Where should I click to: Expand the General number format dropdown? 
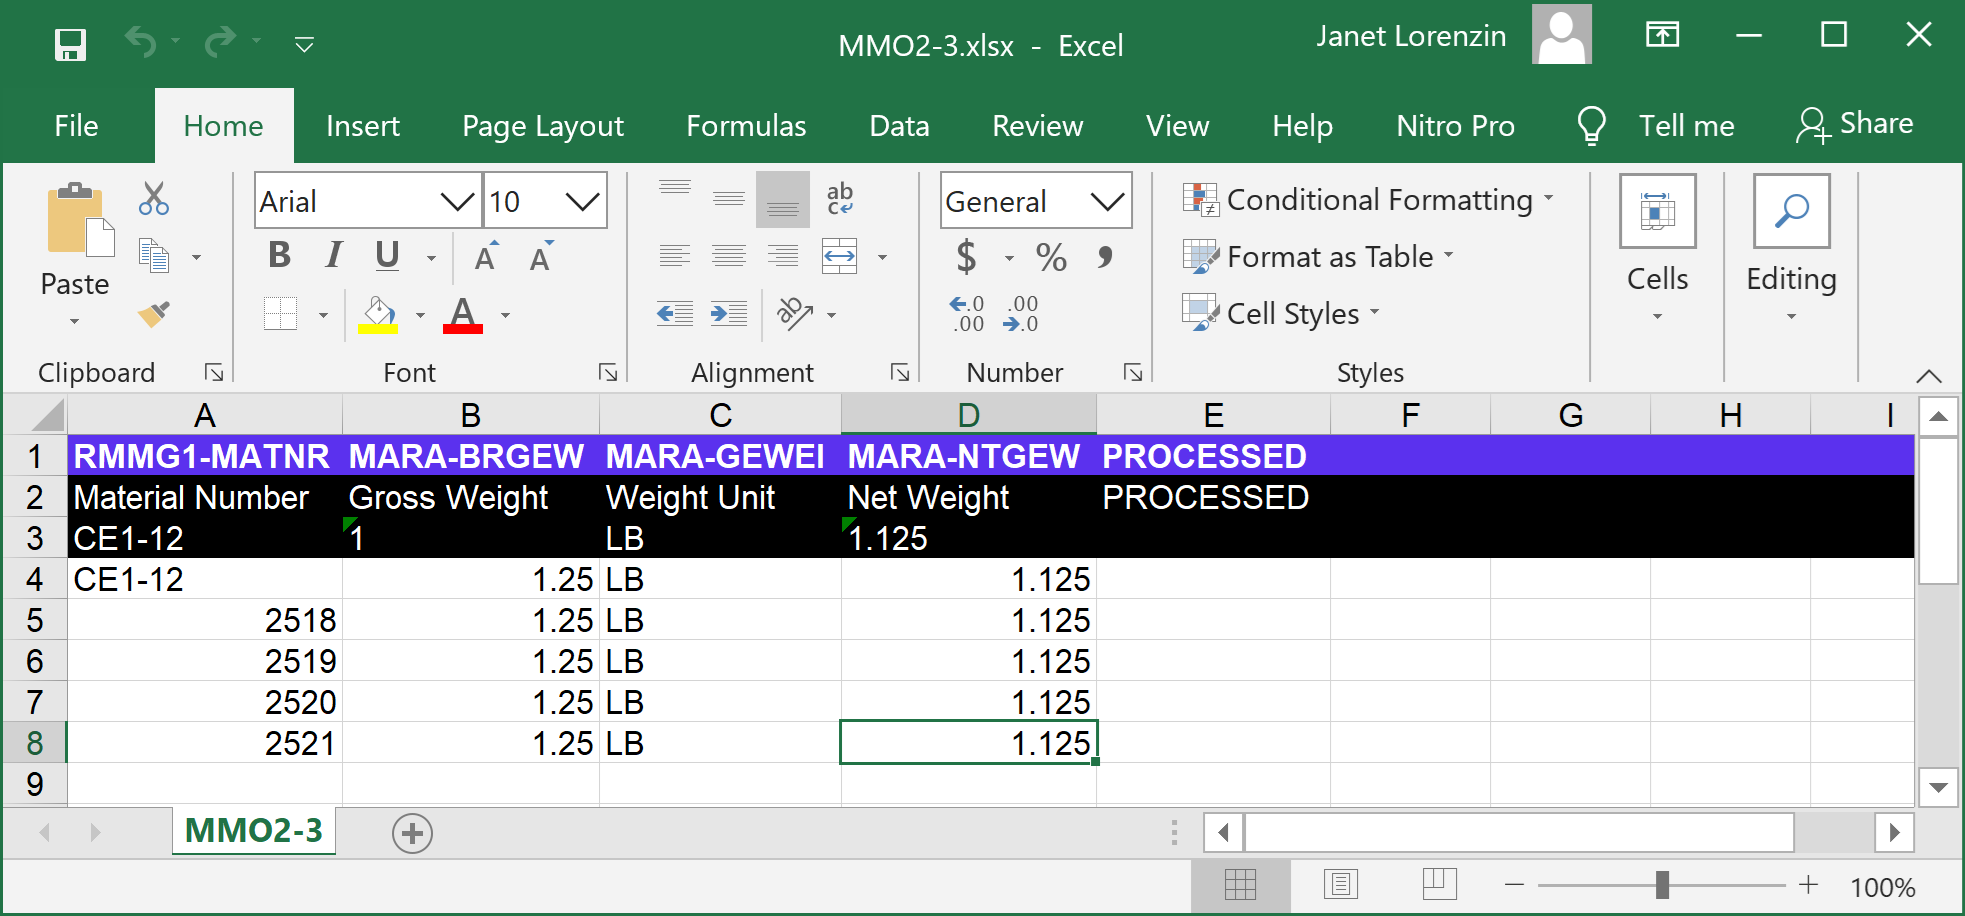(1106, 202)
